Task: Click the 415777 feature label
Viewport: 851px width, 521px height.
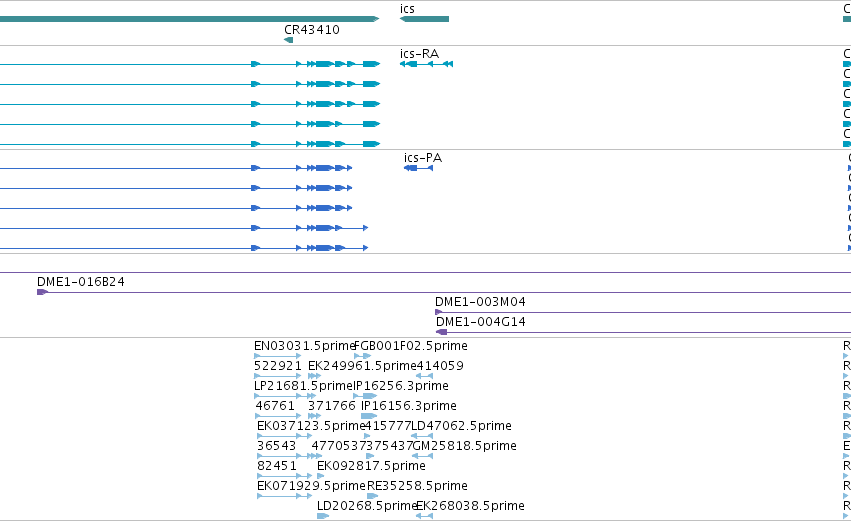Action: (388, 426)
